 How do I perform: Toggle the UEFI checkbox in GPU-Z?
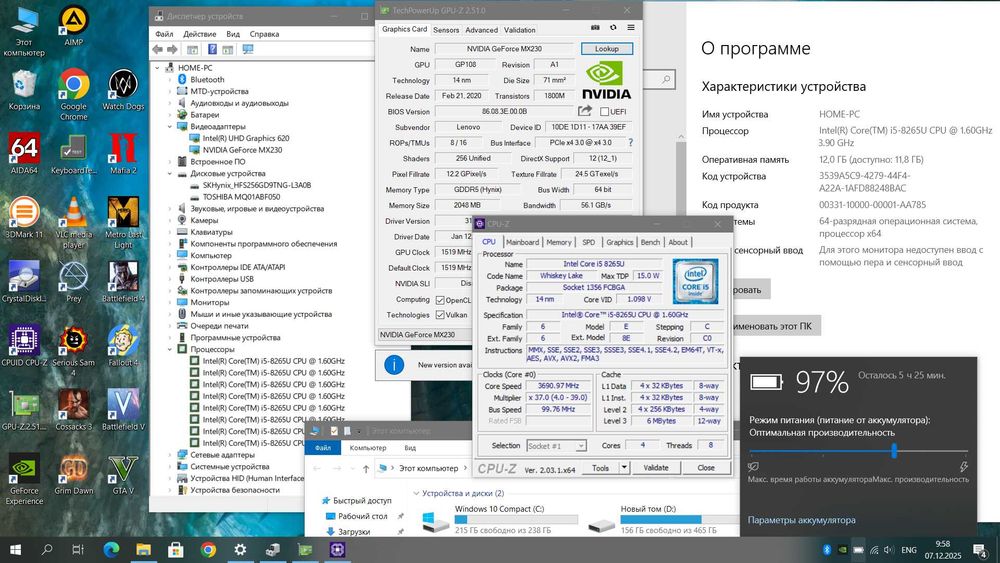(x=604, y=112)
